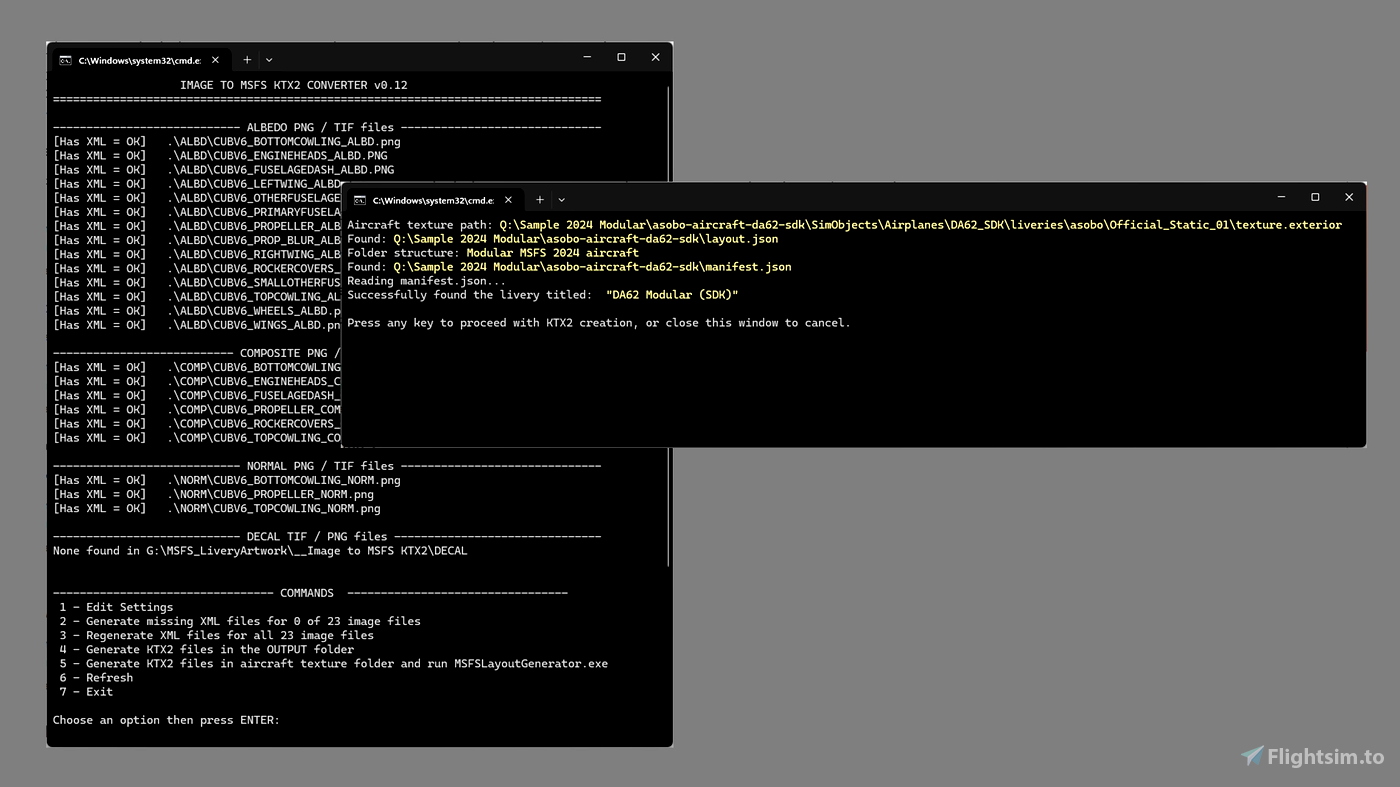This screenshot has width=1400, height=787.
Task: Click the cmd icon on the background terminal tab
Action: [x=66, y=60]
